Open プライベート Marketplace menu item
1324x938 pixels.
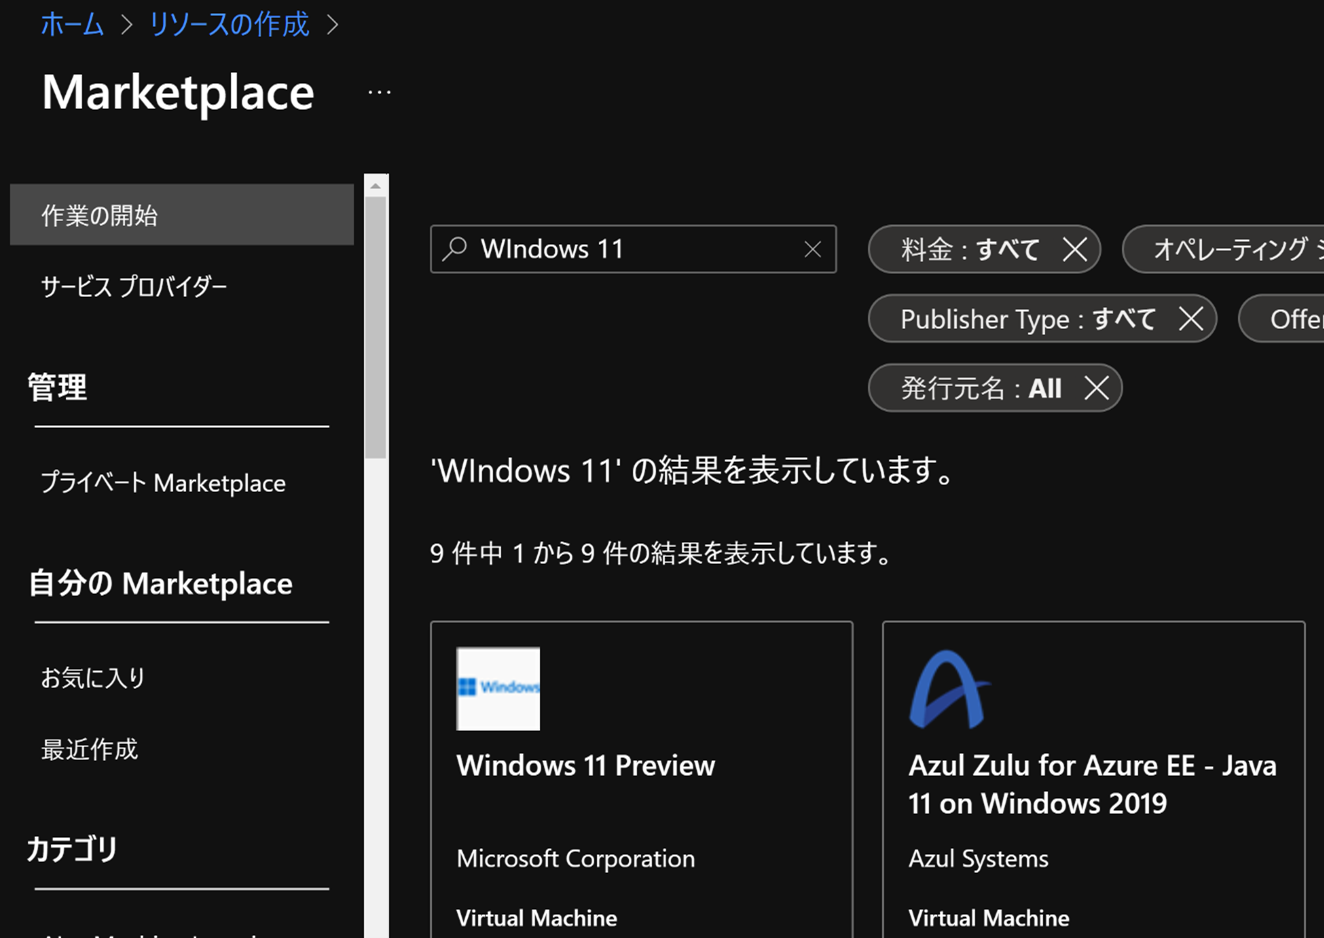(x=163, y=483)
